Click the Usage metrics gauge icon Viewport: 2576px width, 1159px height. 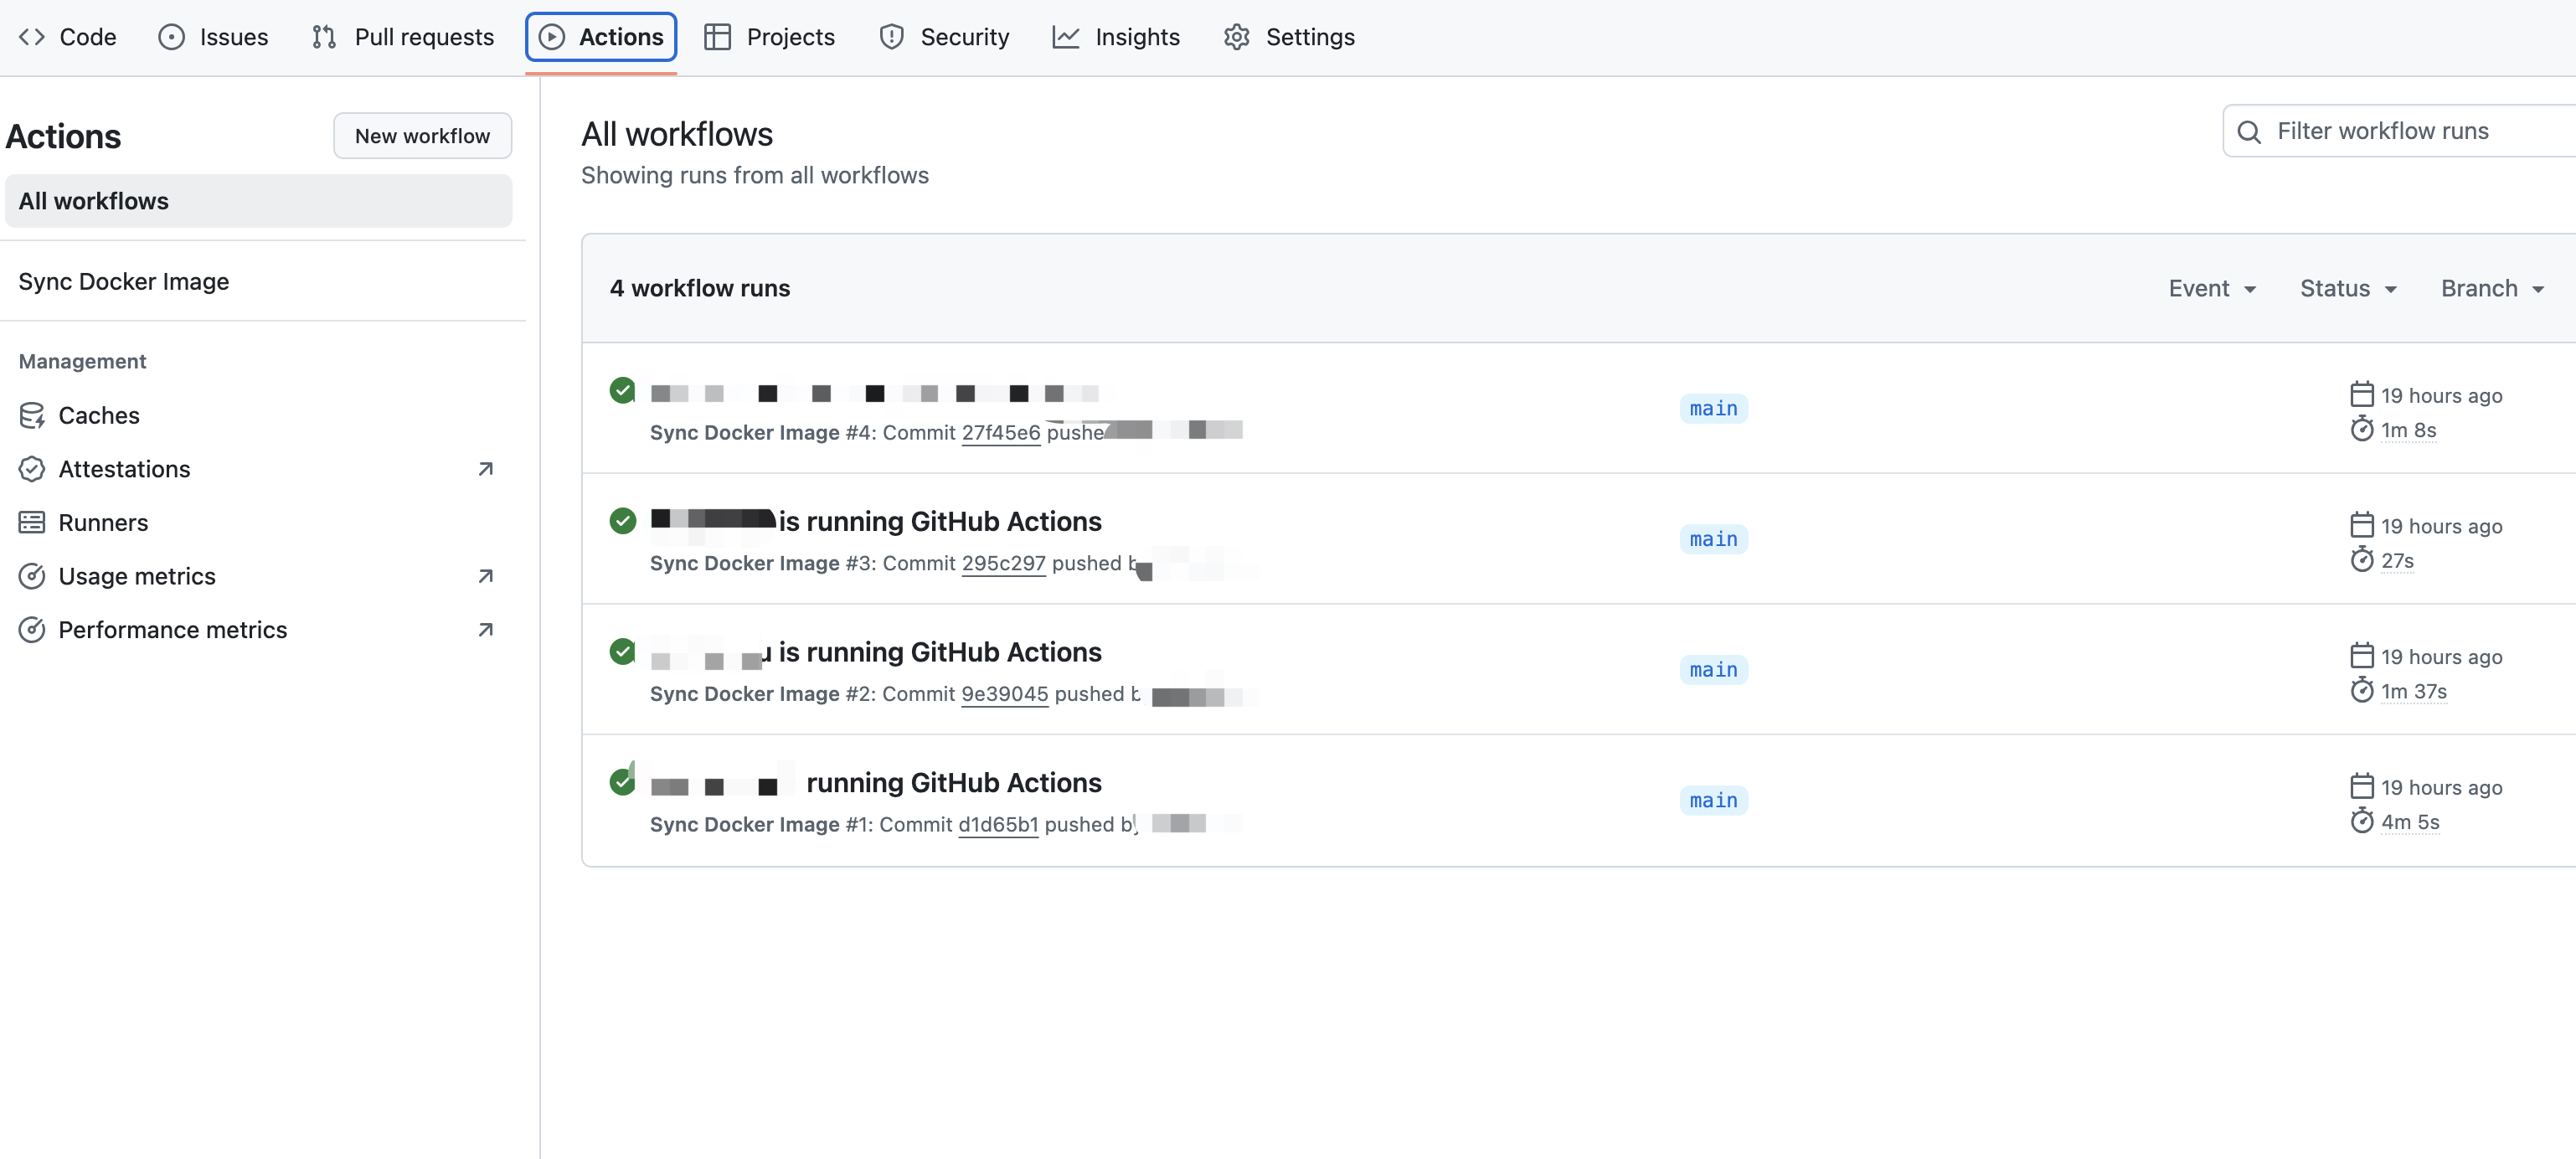tap(32, 576)
